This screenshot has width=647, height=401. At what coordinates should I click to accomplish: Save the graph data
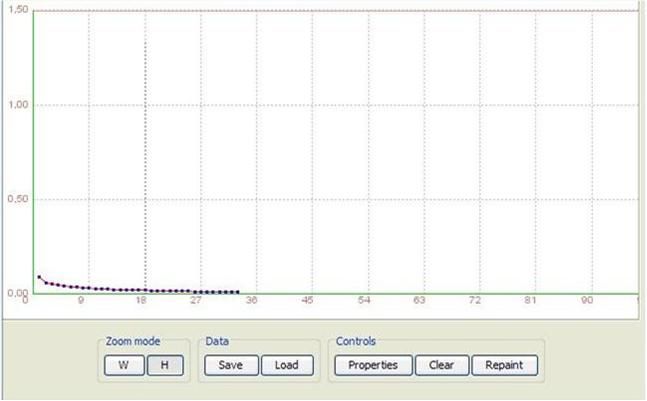[231, 365]
